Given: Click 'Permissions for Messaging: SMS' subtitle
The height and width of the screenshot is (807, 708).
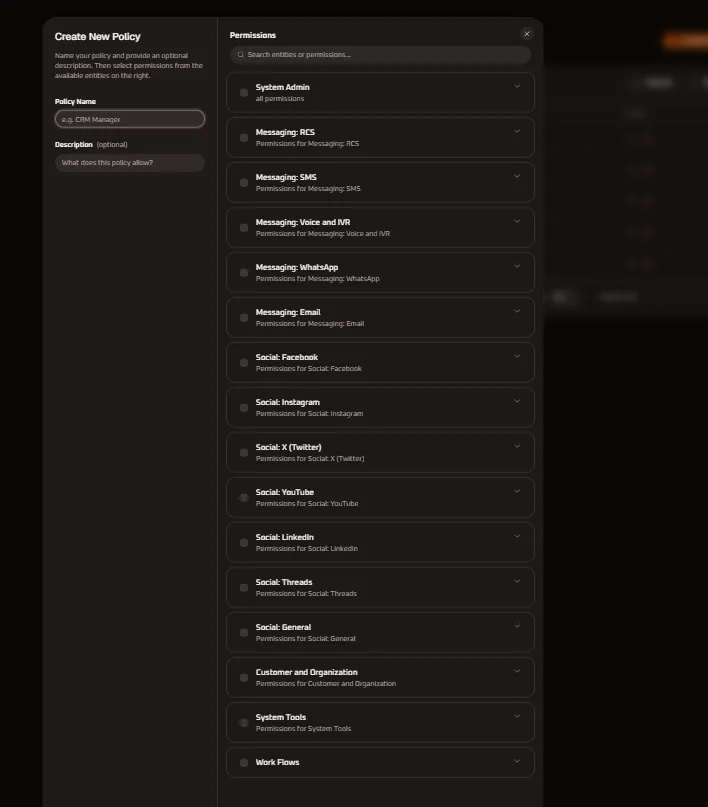Looking at the screenshot, I should tap(308, 189).
